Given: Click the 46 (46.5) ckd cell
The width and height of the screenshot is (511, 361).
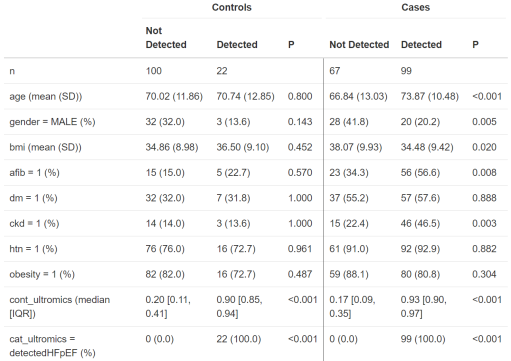Looking at the screenshot, I should (420, 223).
